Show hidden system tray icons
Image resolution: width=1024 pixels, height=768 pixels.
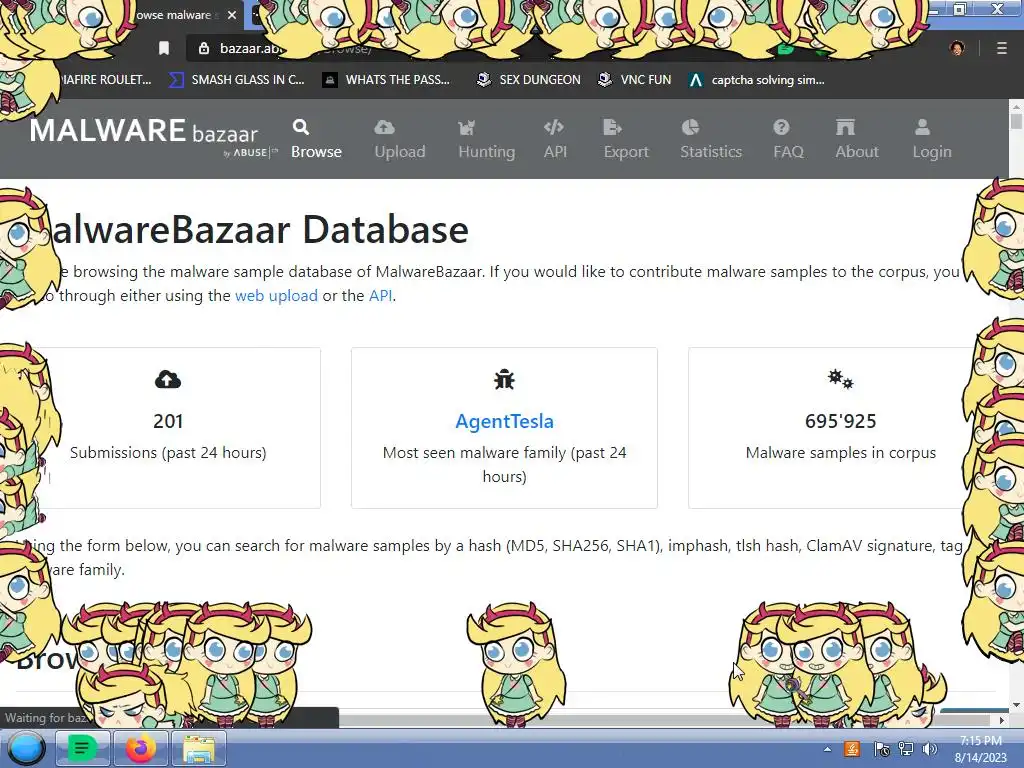(827, 749)
